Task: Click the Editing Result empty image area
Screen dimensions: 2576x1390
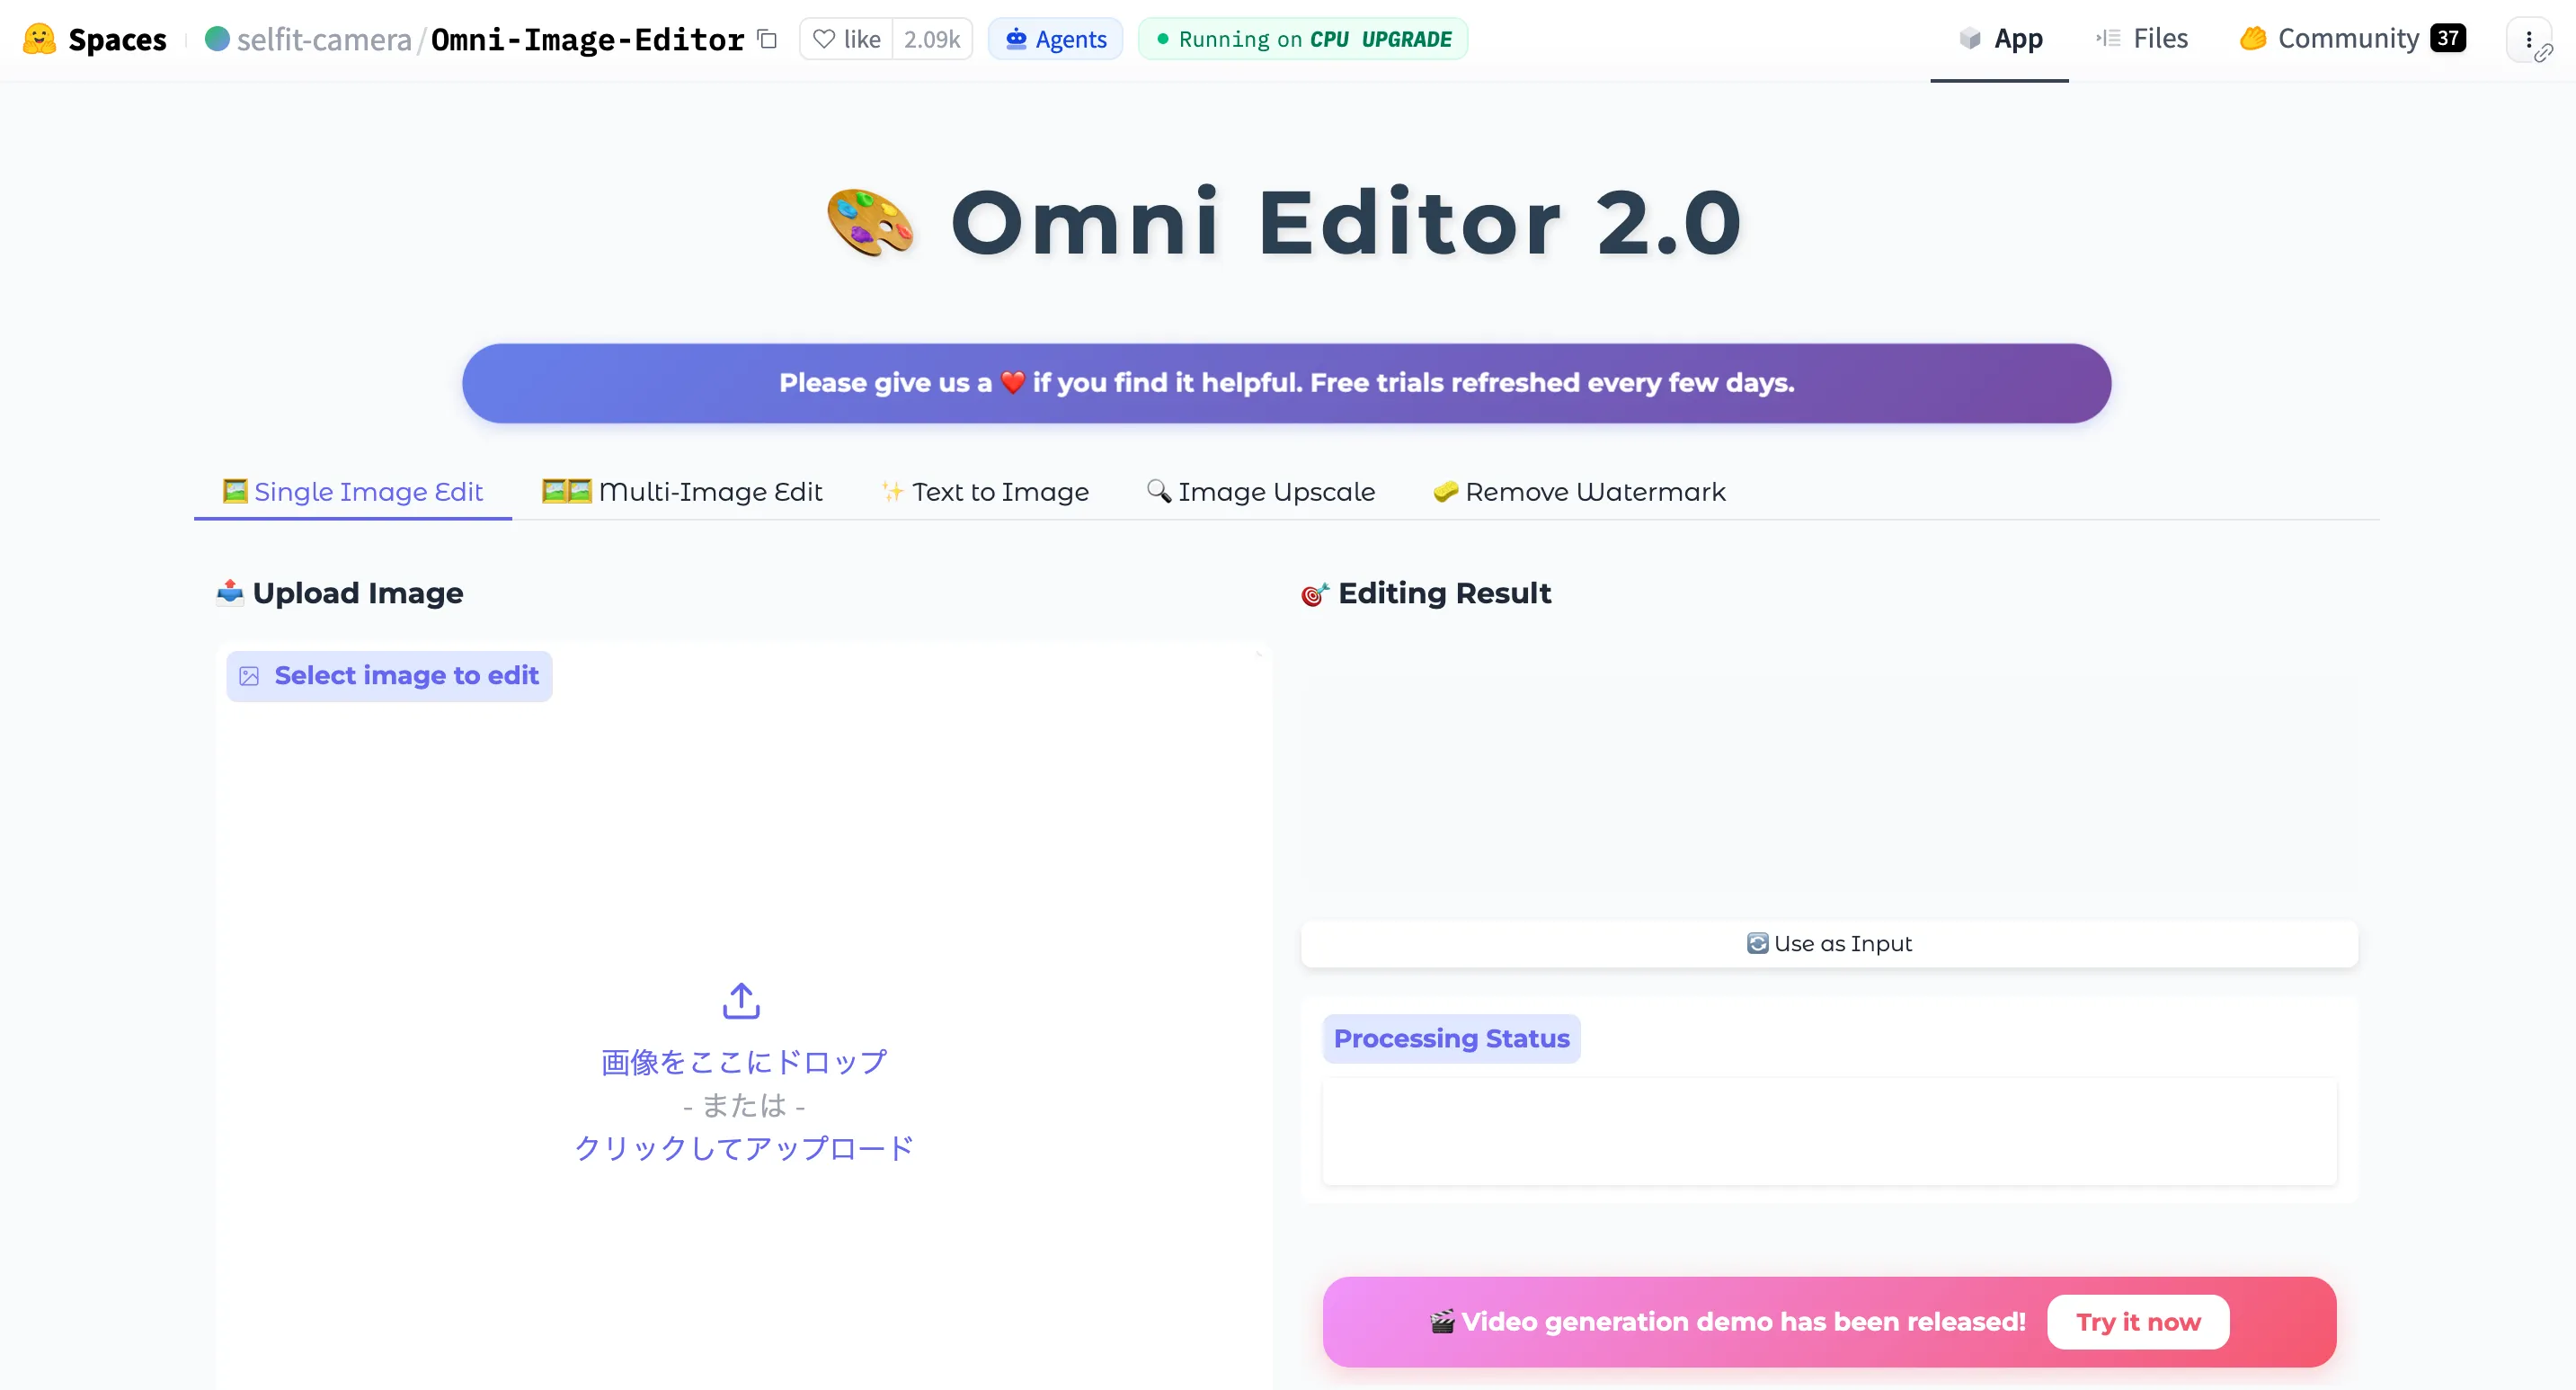Action: [x=1829, y=784]
